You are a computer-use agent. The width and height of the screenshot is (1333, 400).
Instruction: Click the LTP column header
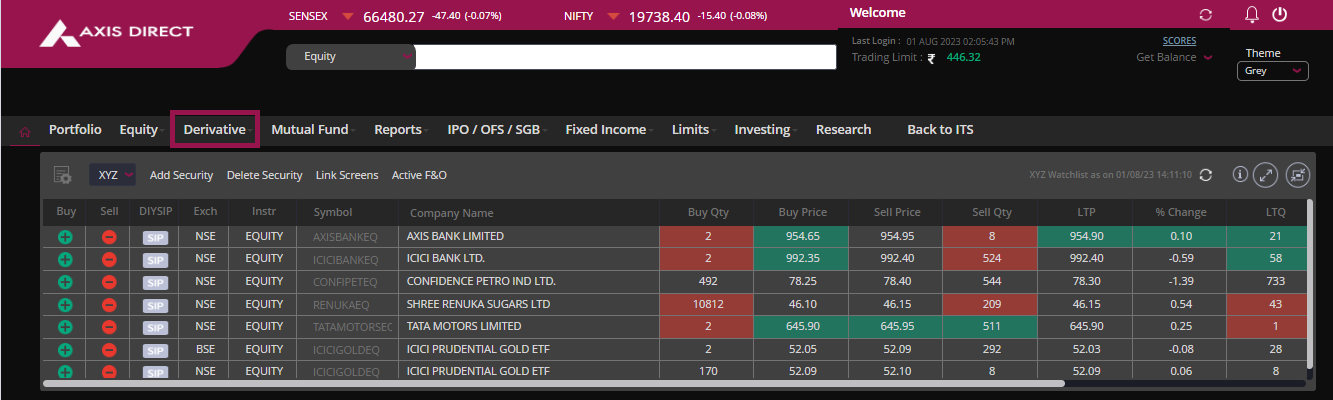pos(1084,212)
